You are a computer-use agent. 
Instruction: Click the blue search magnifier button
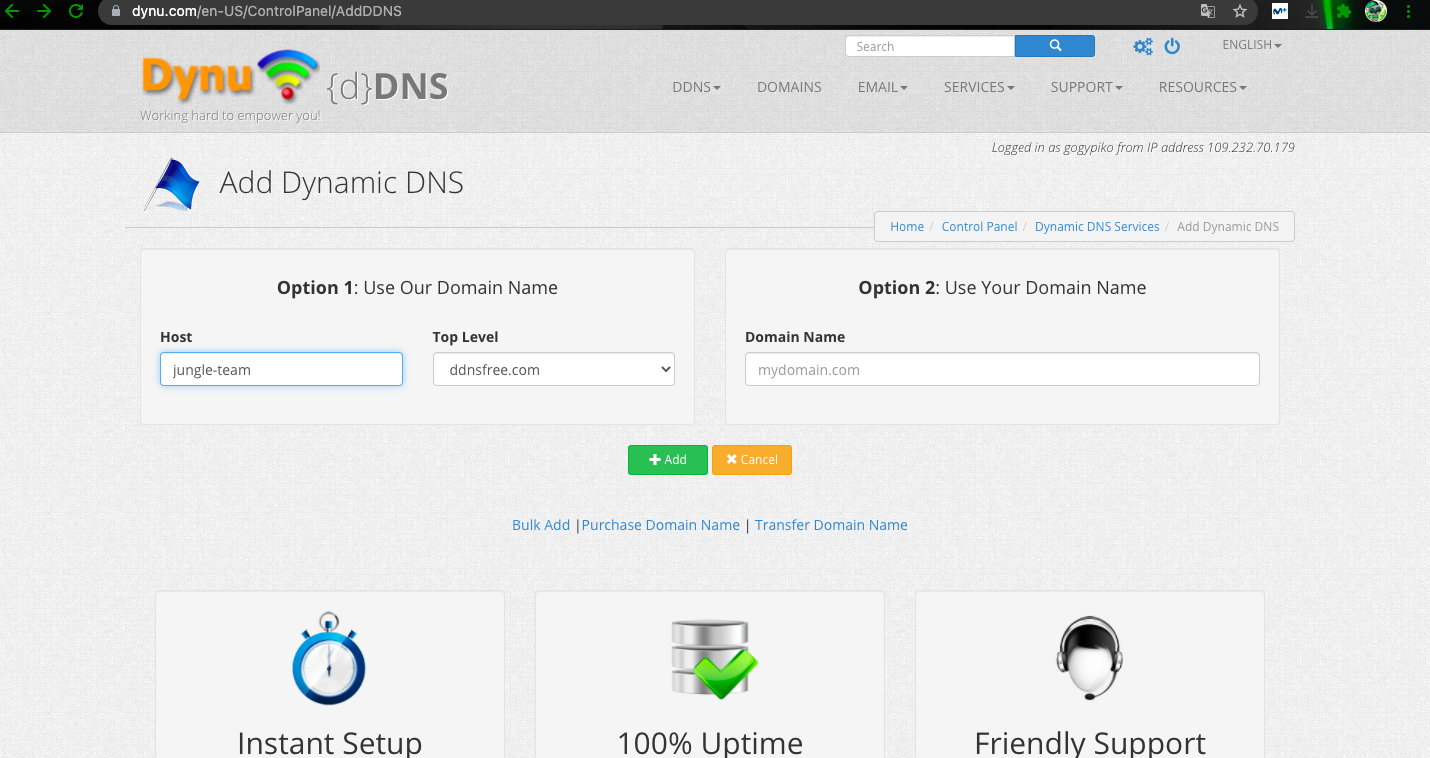point(1054,46)
